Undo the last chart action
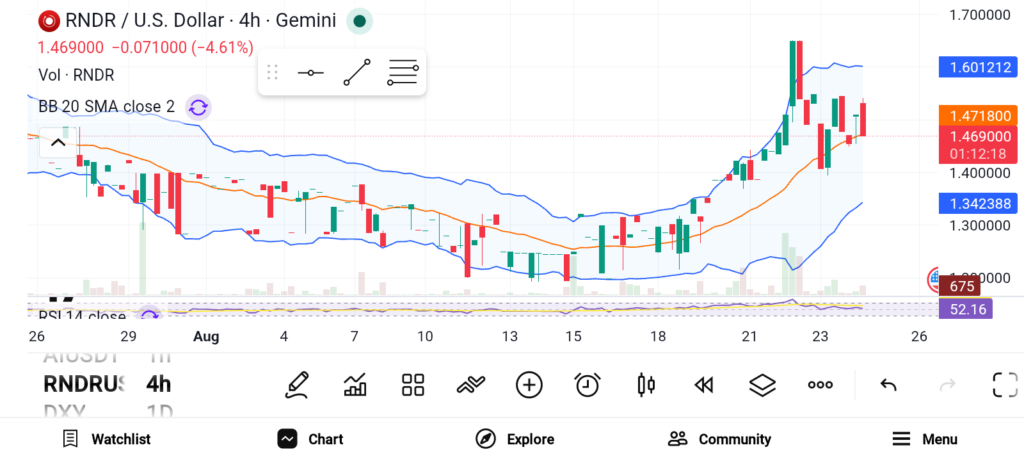Image resolution: width=1024 pixels, height=461 pixels. click(888, 385)
